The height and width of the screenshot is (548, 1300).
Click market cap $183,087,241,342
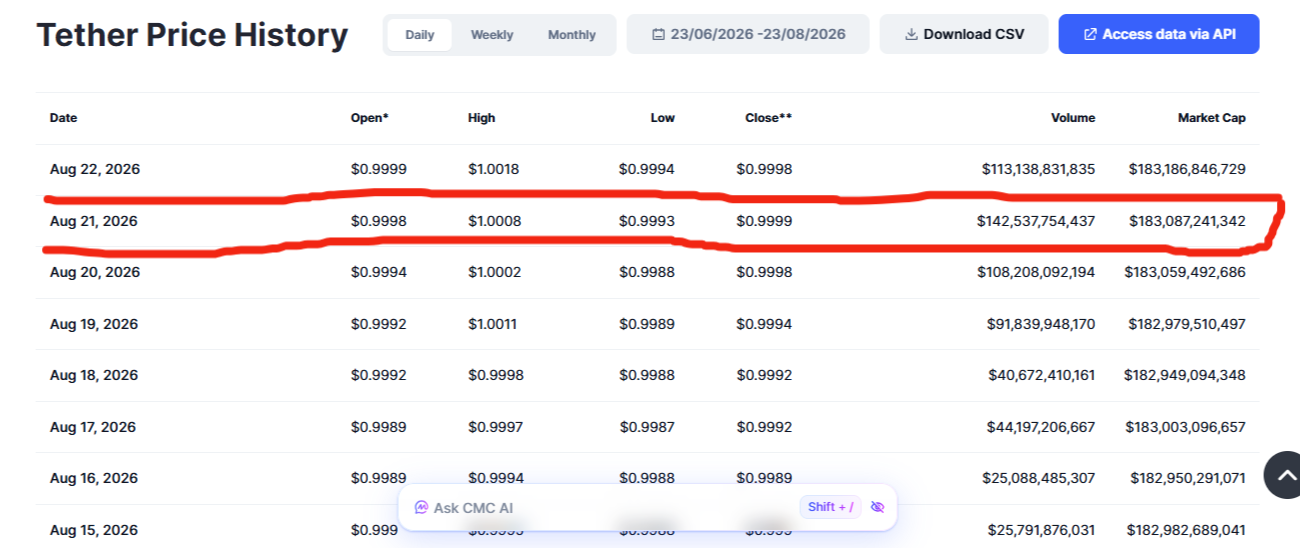(1187, 221)
